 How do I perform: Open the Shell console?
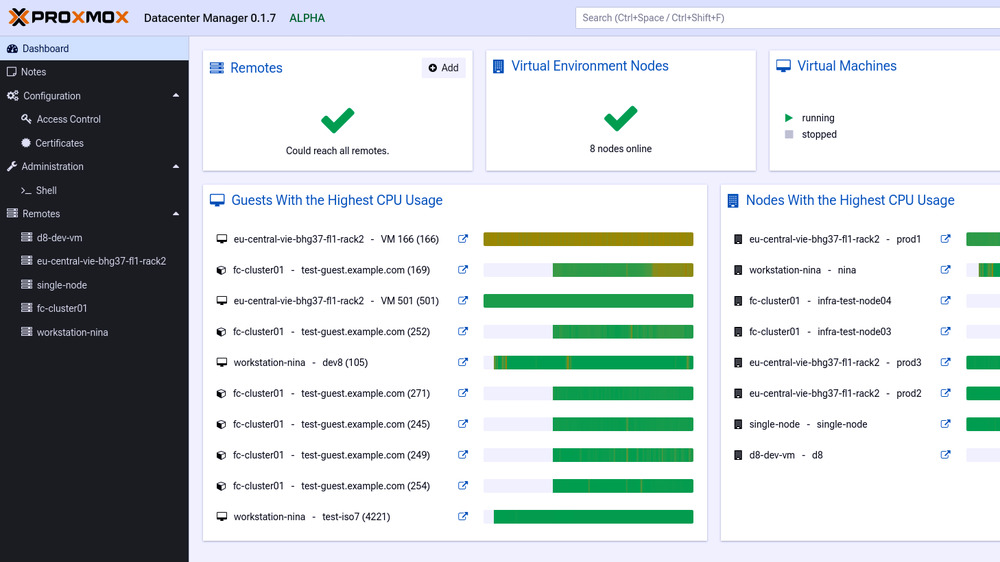pos(46,190)
